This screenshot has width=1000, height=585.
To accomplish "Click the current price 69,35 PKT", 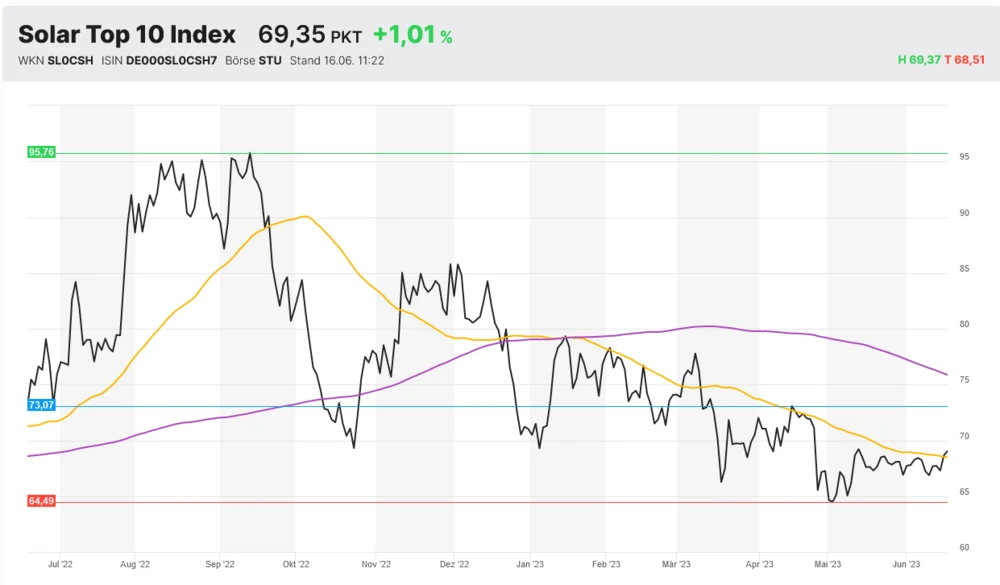I will (309, 35).
